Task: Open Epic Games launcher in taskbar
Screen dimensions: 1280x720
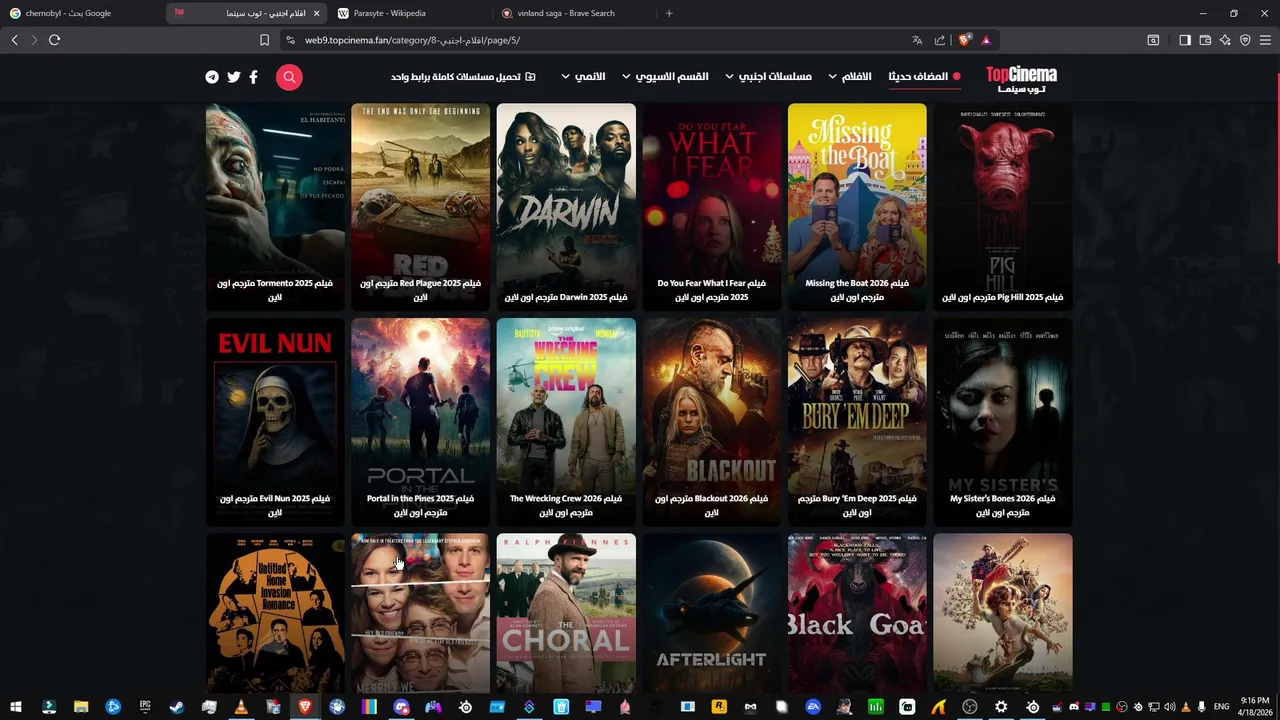Action: click(145, 707)
